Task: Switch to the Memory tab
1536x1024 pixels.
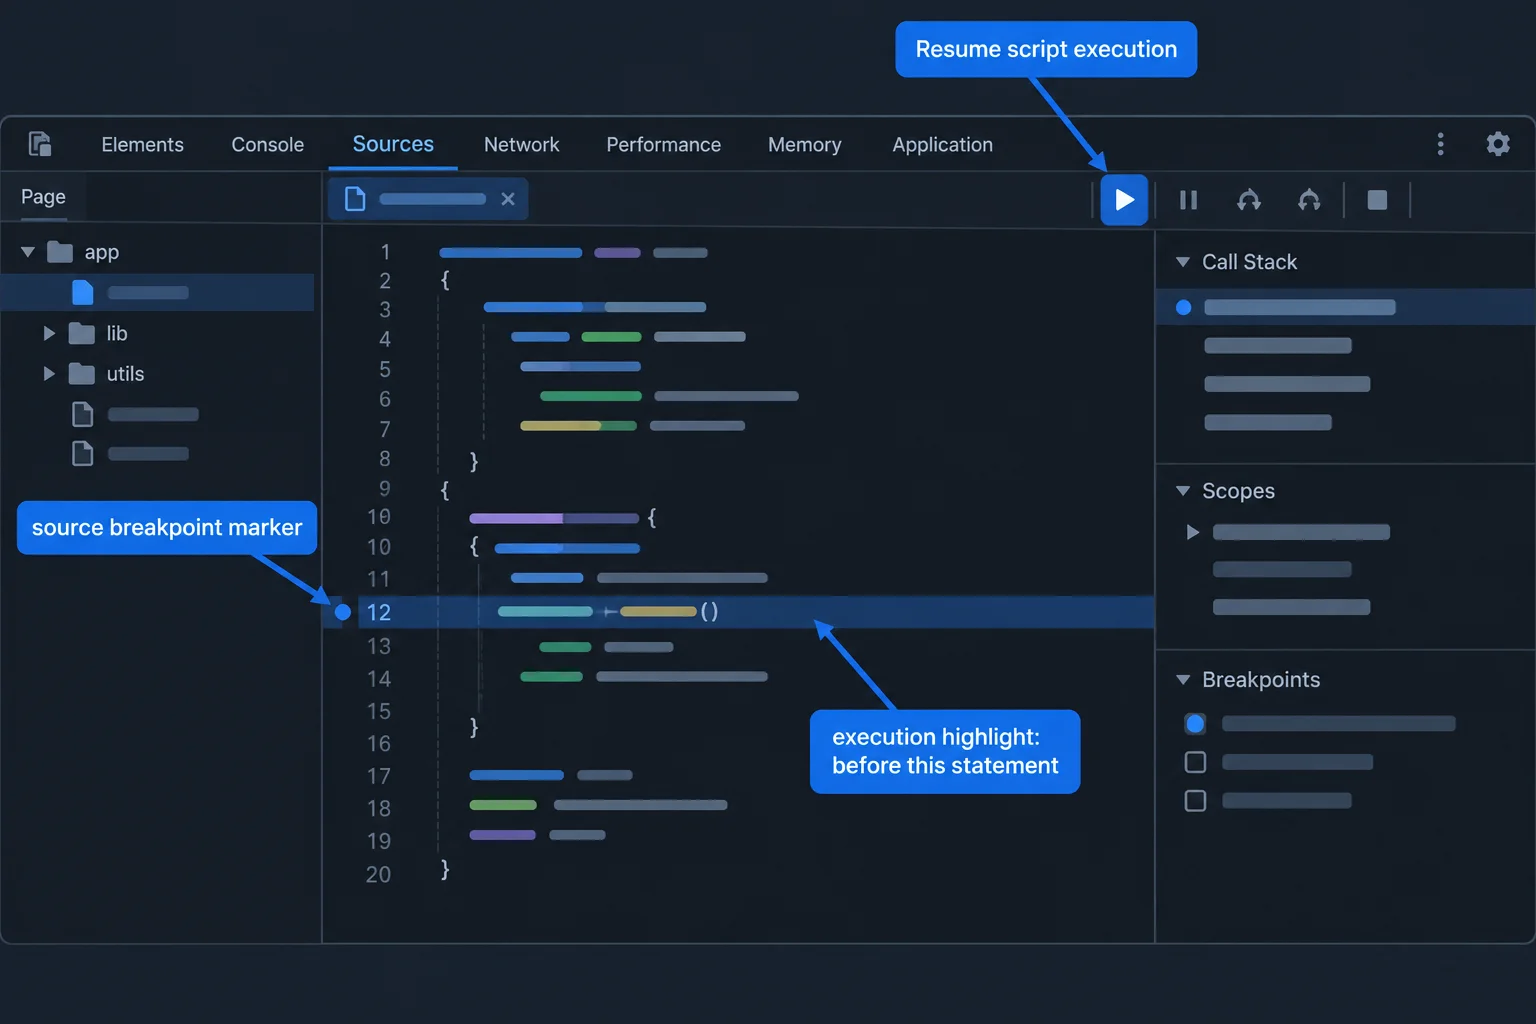Action: (x=804, y=145)
